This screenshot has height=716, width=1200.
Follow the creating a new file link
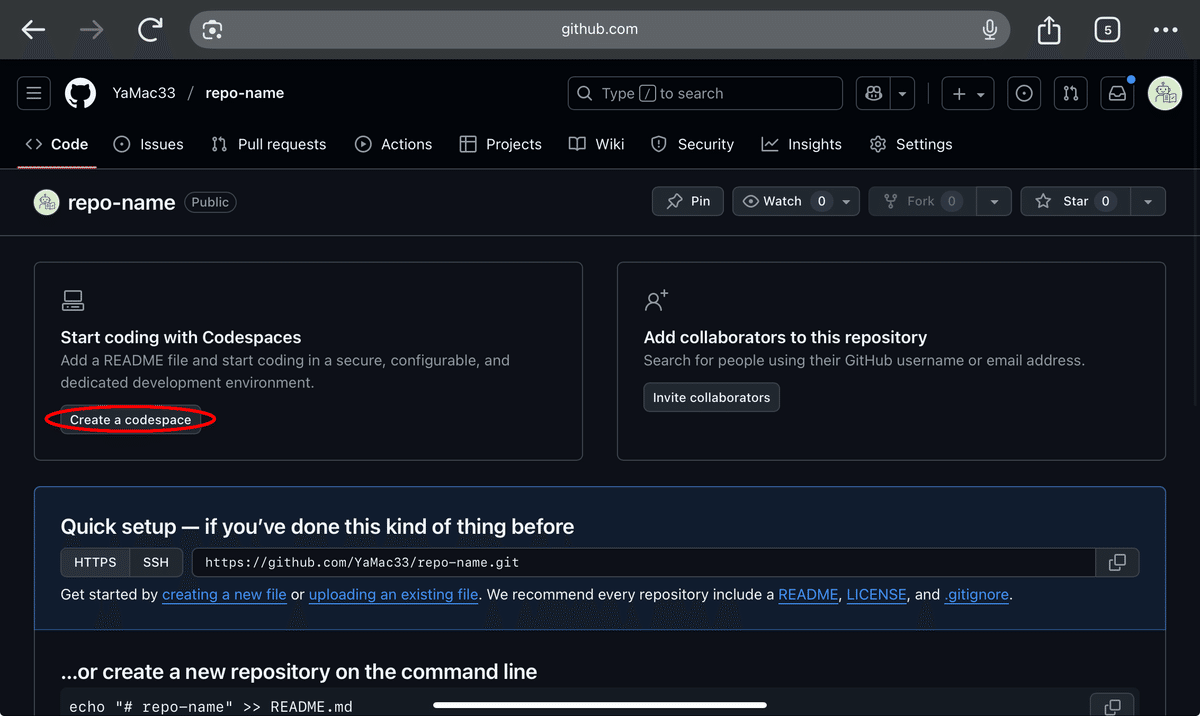tap(224, 594)
